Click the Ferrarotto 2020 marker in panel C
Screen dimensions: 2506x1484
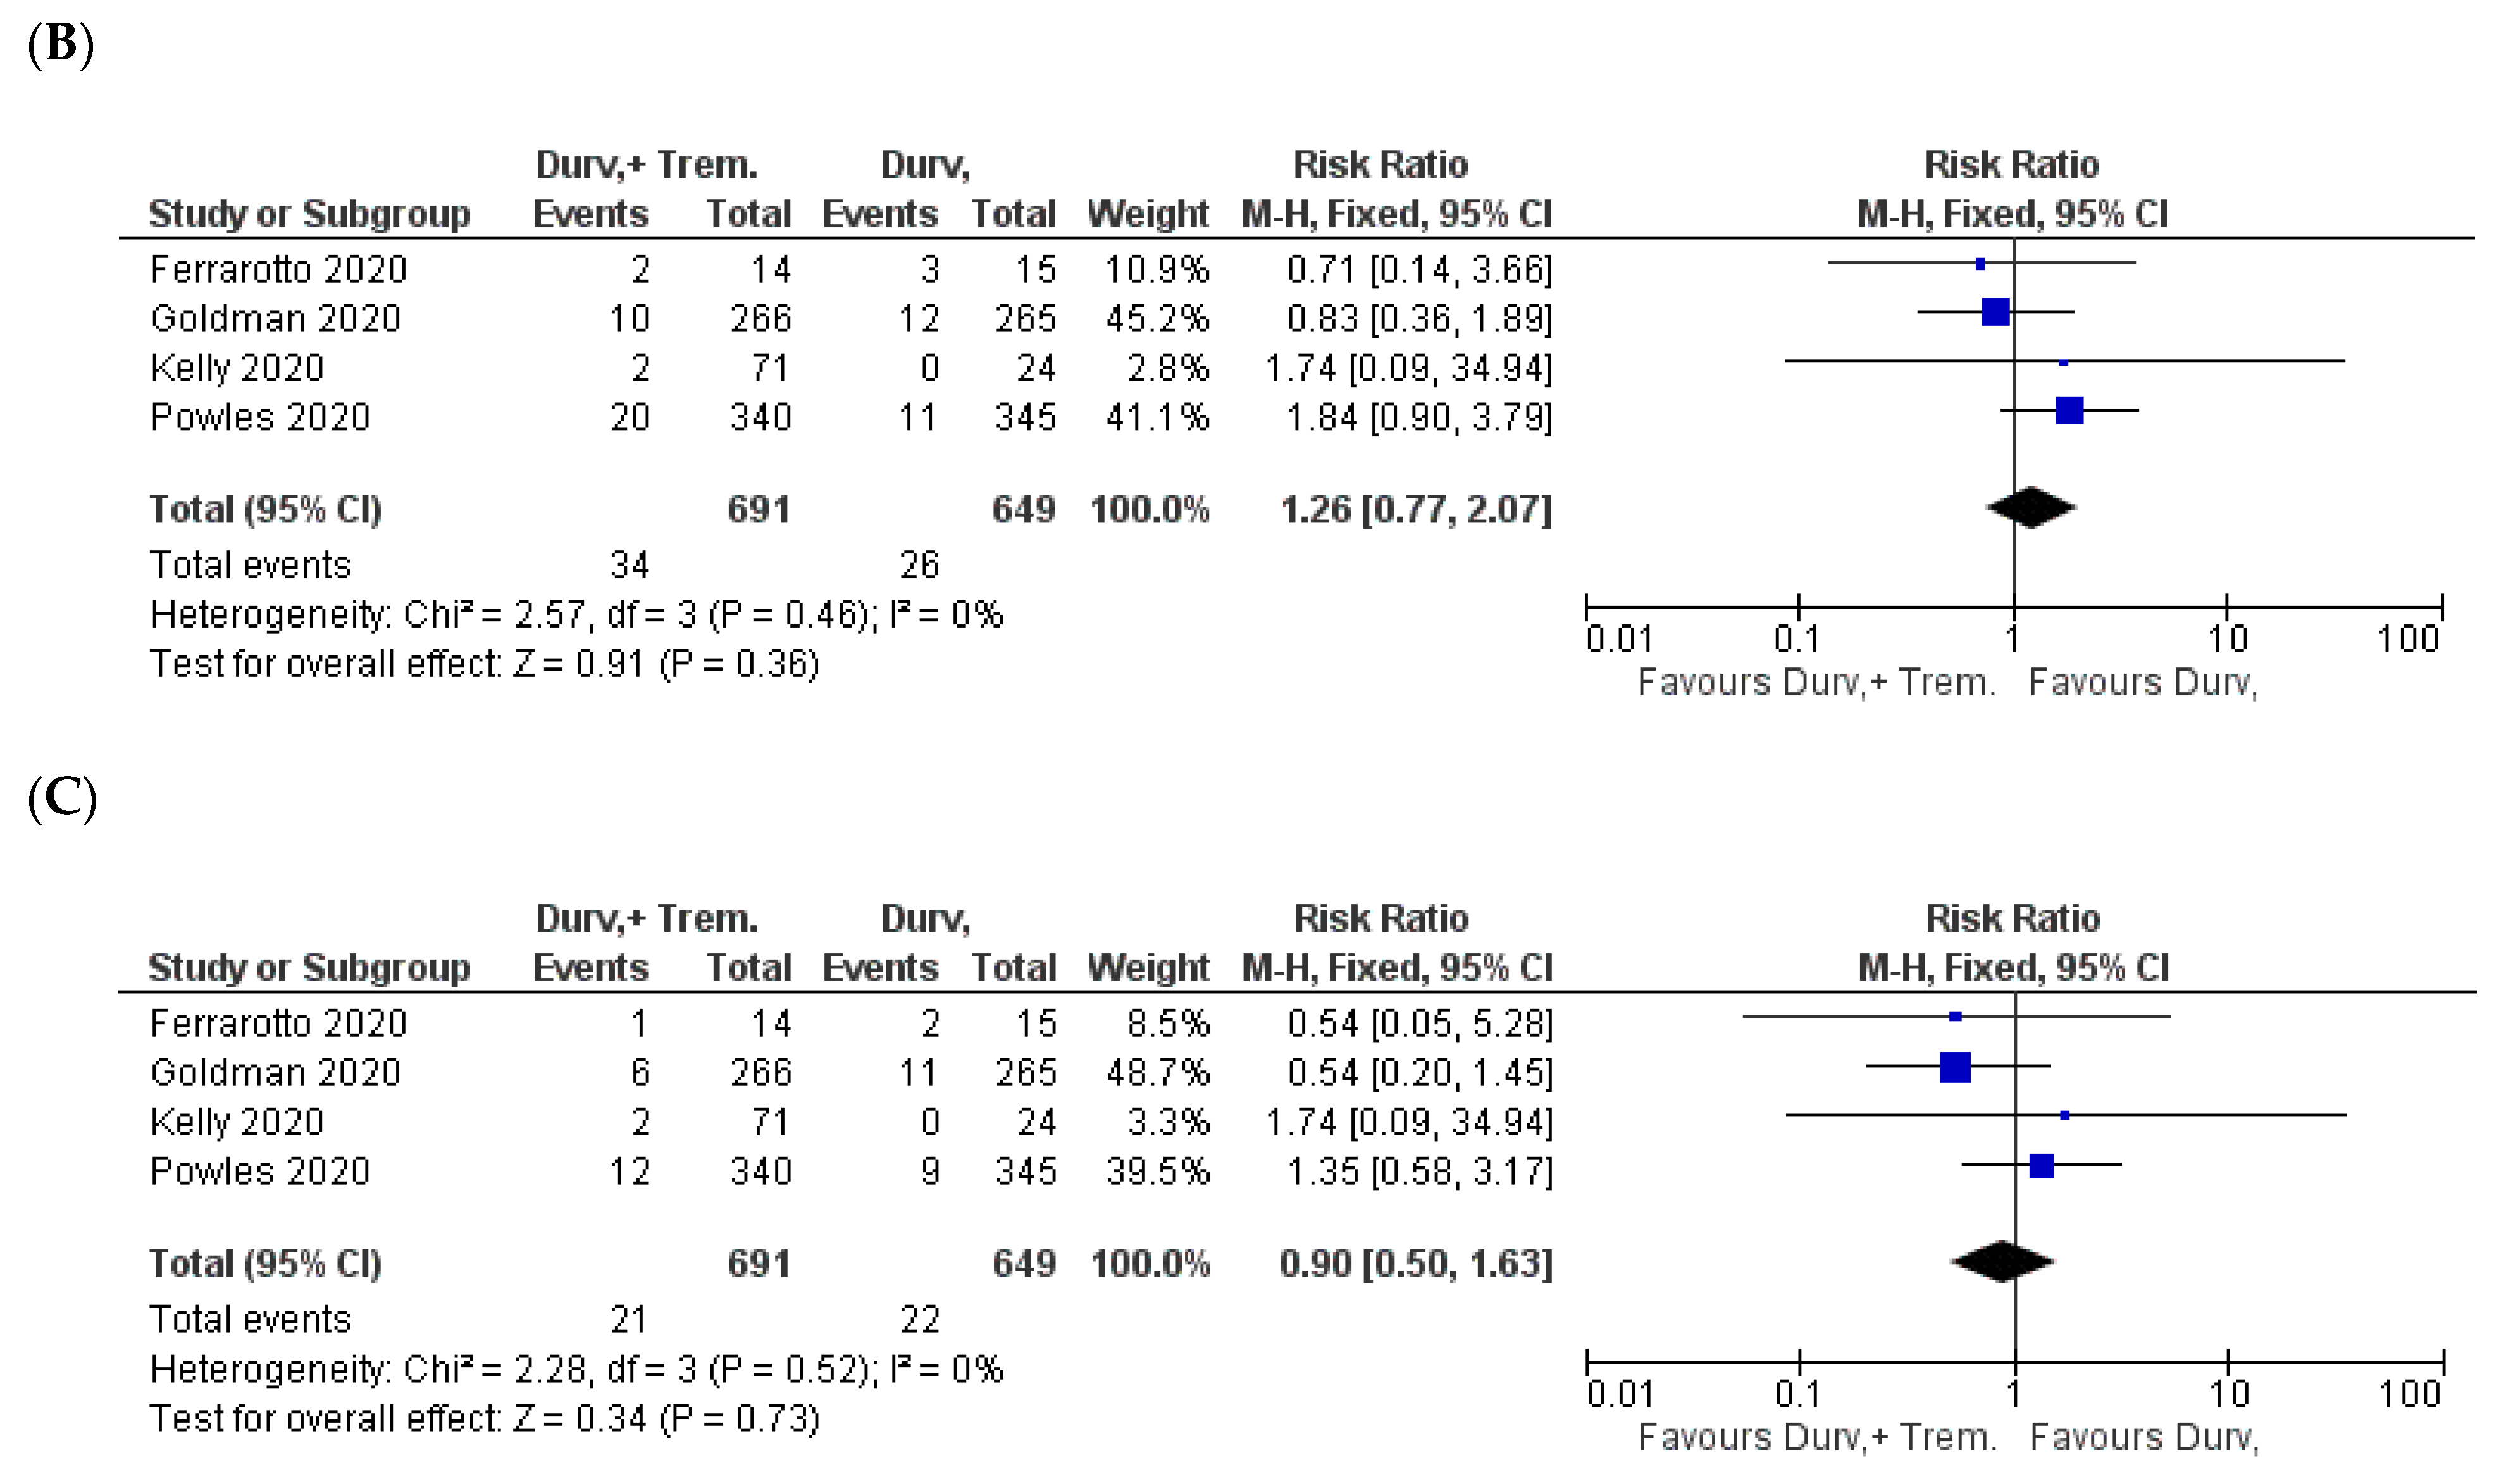coord(1955,1017)
